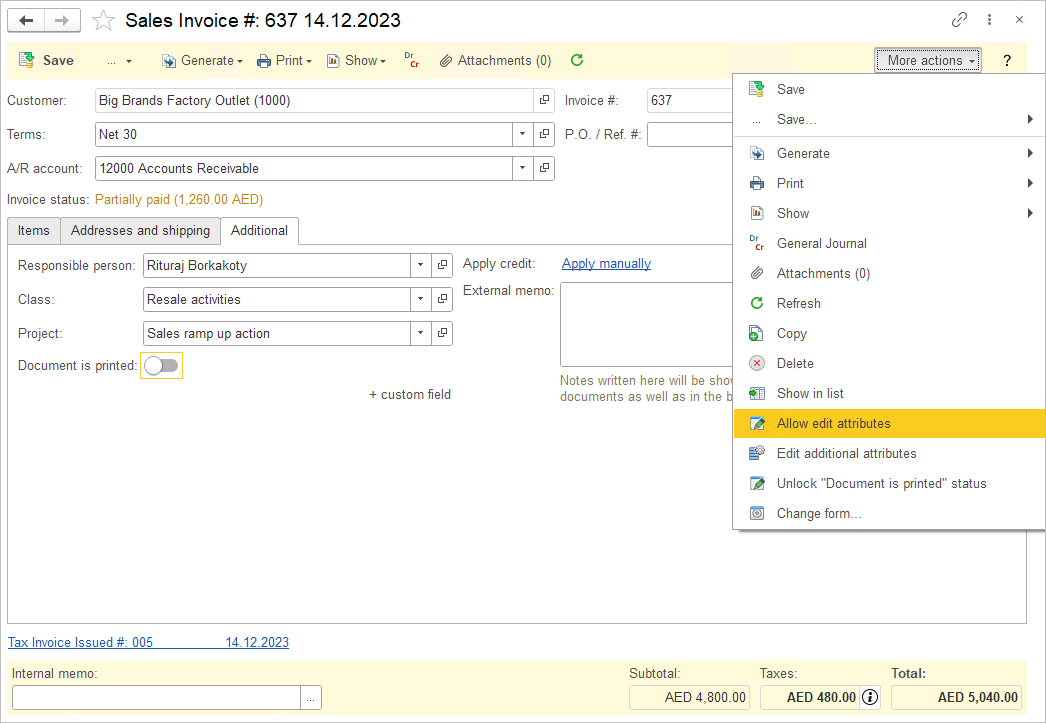
Task: Go back with the left arrow button
Action: click(x=26, y=20)
